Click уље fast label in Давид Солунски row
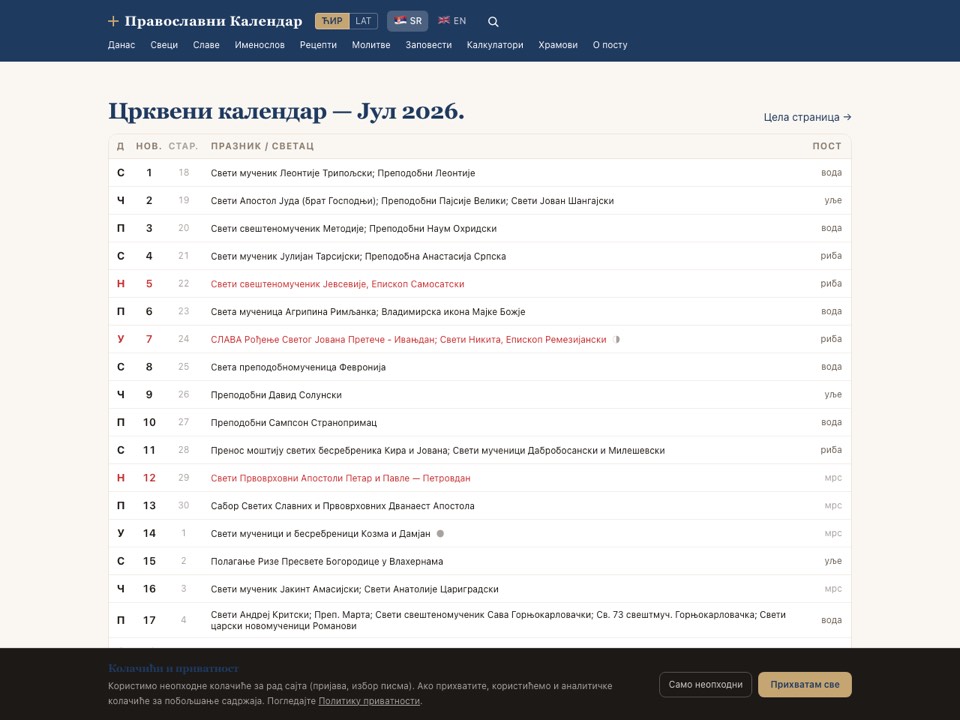This screenshot has height=720, width=960. [x=833, y=395]
